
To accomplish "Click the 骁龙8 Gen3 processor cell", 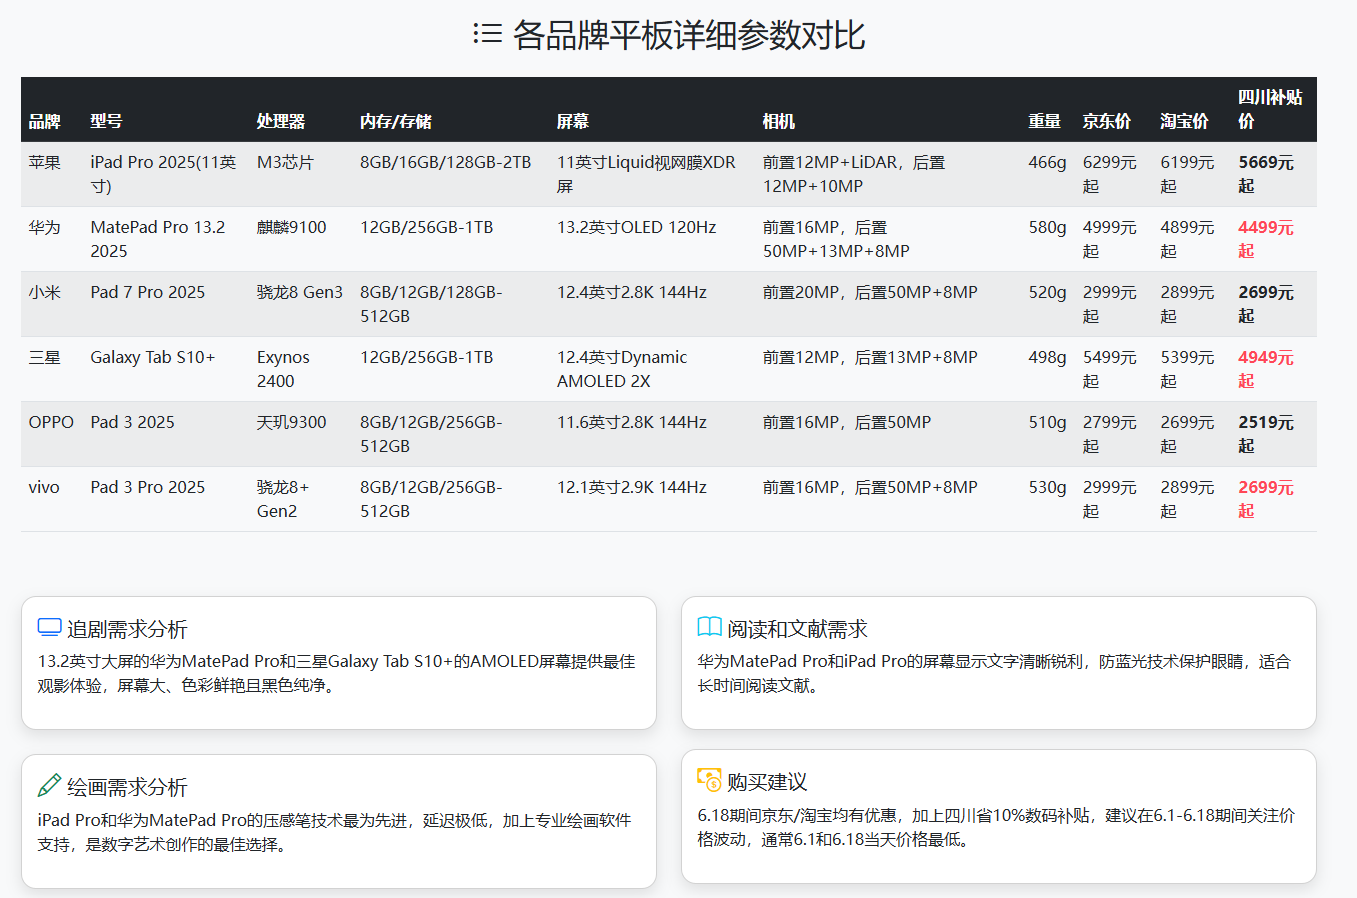I will [x=300, y=292].
